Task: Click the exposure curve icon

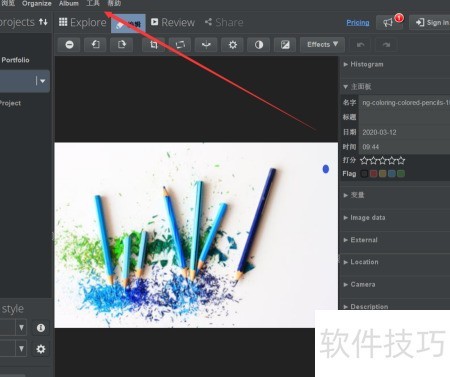Action: (x=285, y=45)
